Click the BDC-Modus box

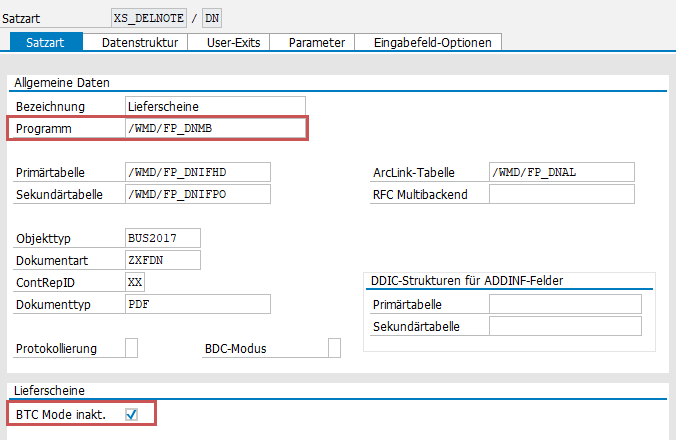334,348
